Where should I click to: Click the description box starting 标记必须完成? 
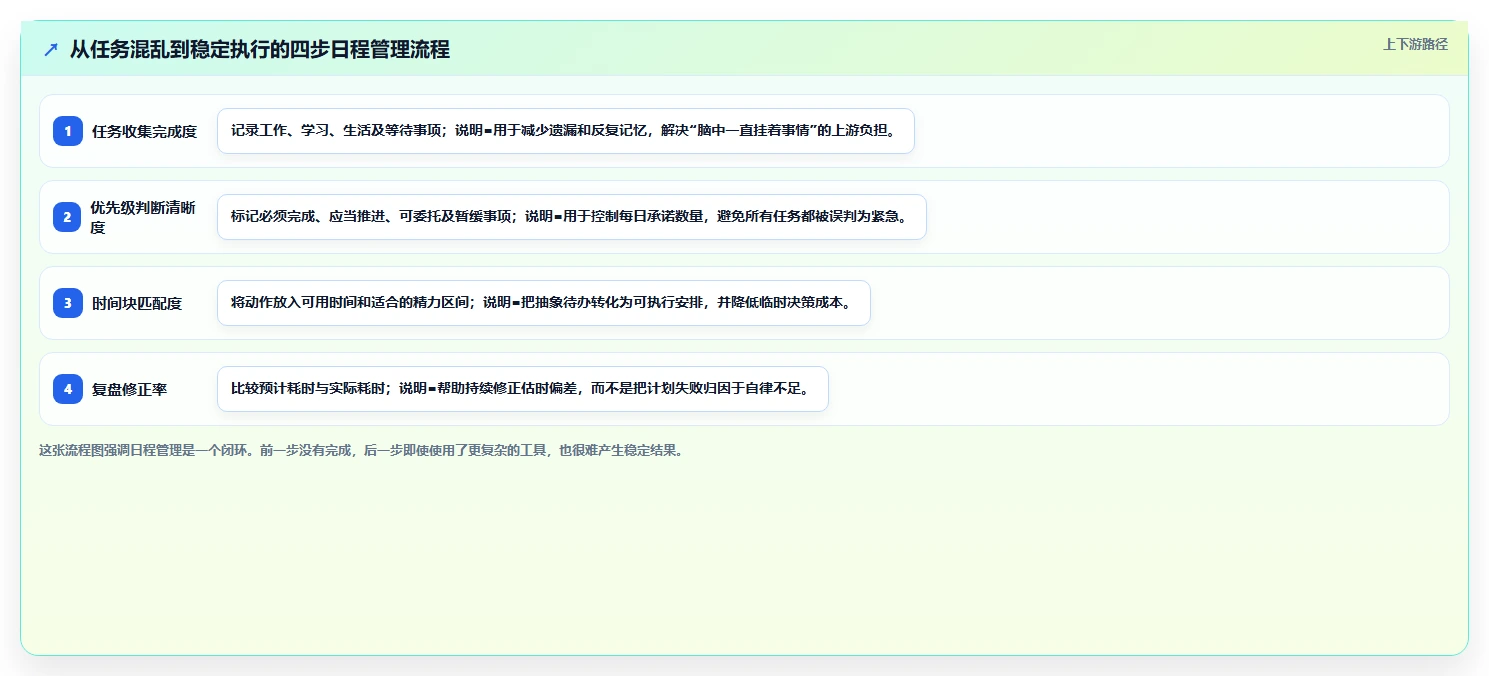(572, 217)
